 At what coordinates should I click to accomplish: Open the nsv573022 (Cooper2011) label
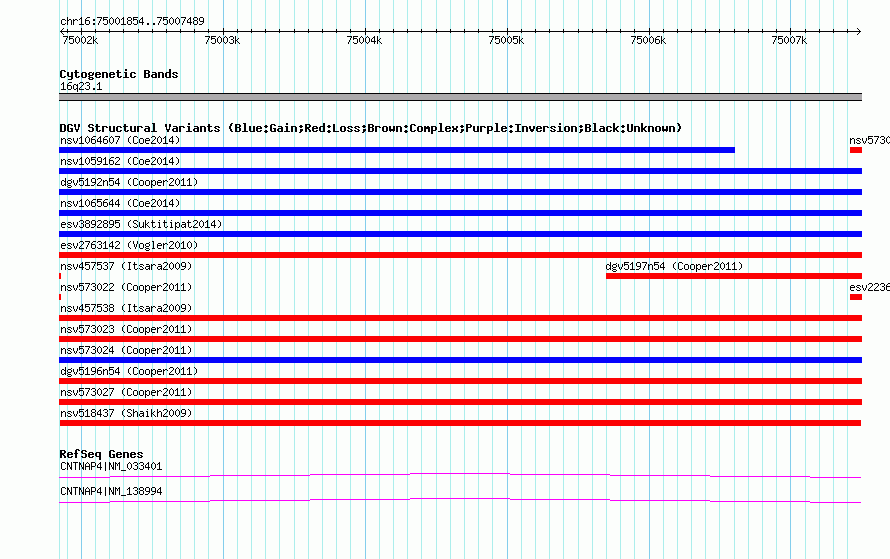coord(126,287)
